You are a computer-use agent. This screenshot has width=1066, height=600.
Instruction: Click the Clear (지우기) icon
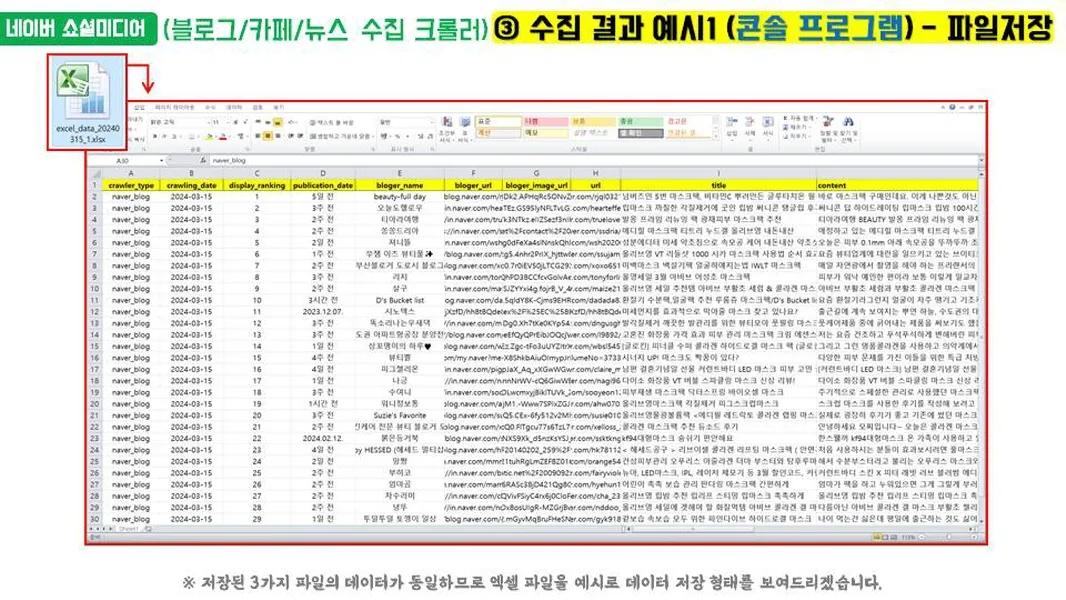785,136
